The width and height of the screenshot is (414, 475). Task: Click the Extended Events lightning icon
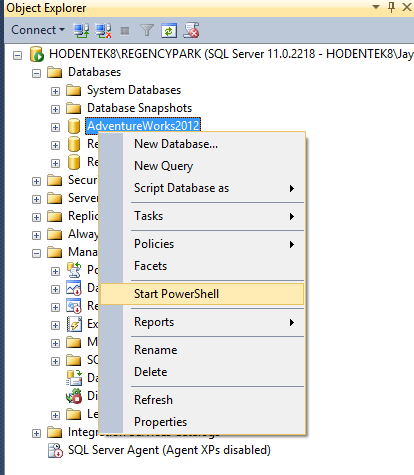pos(74,324)
